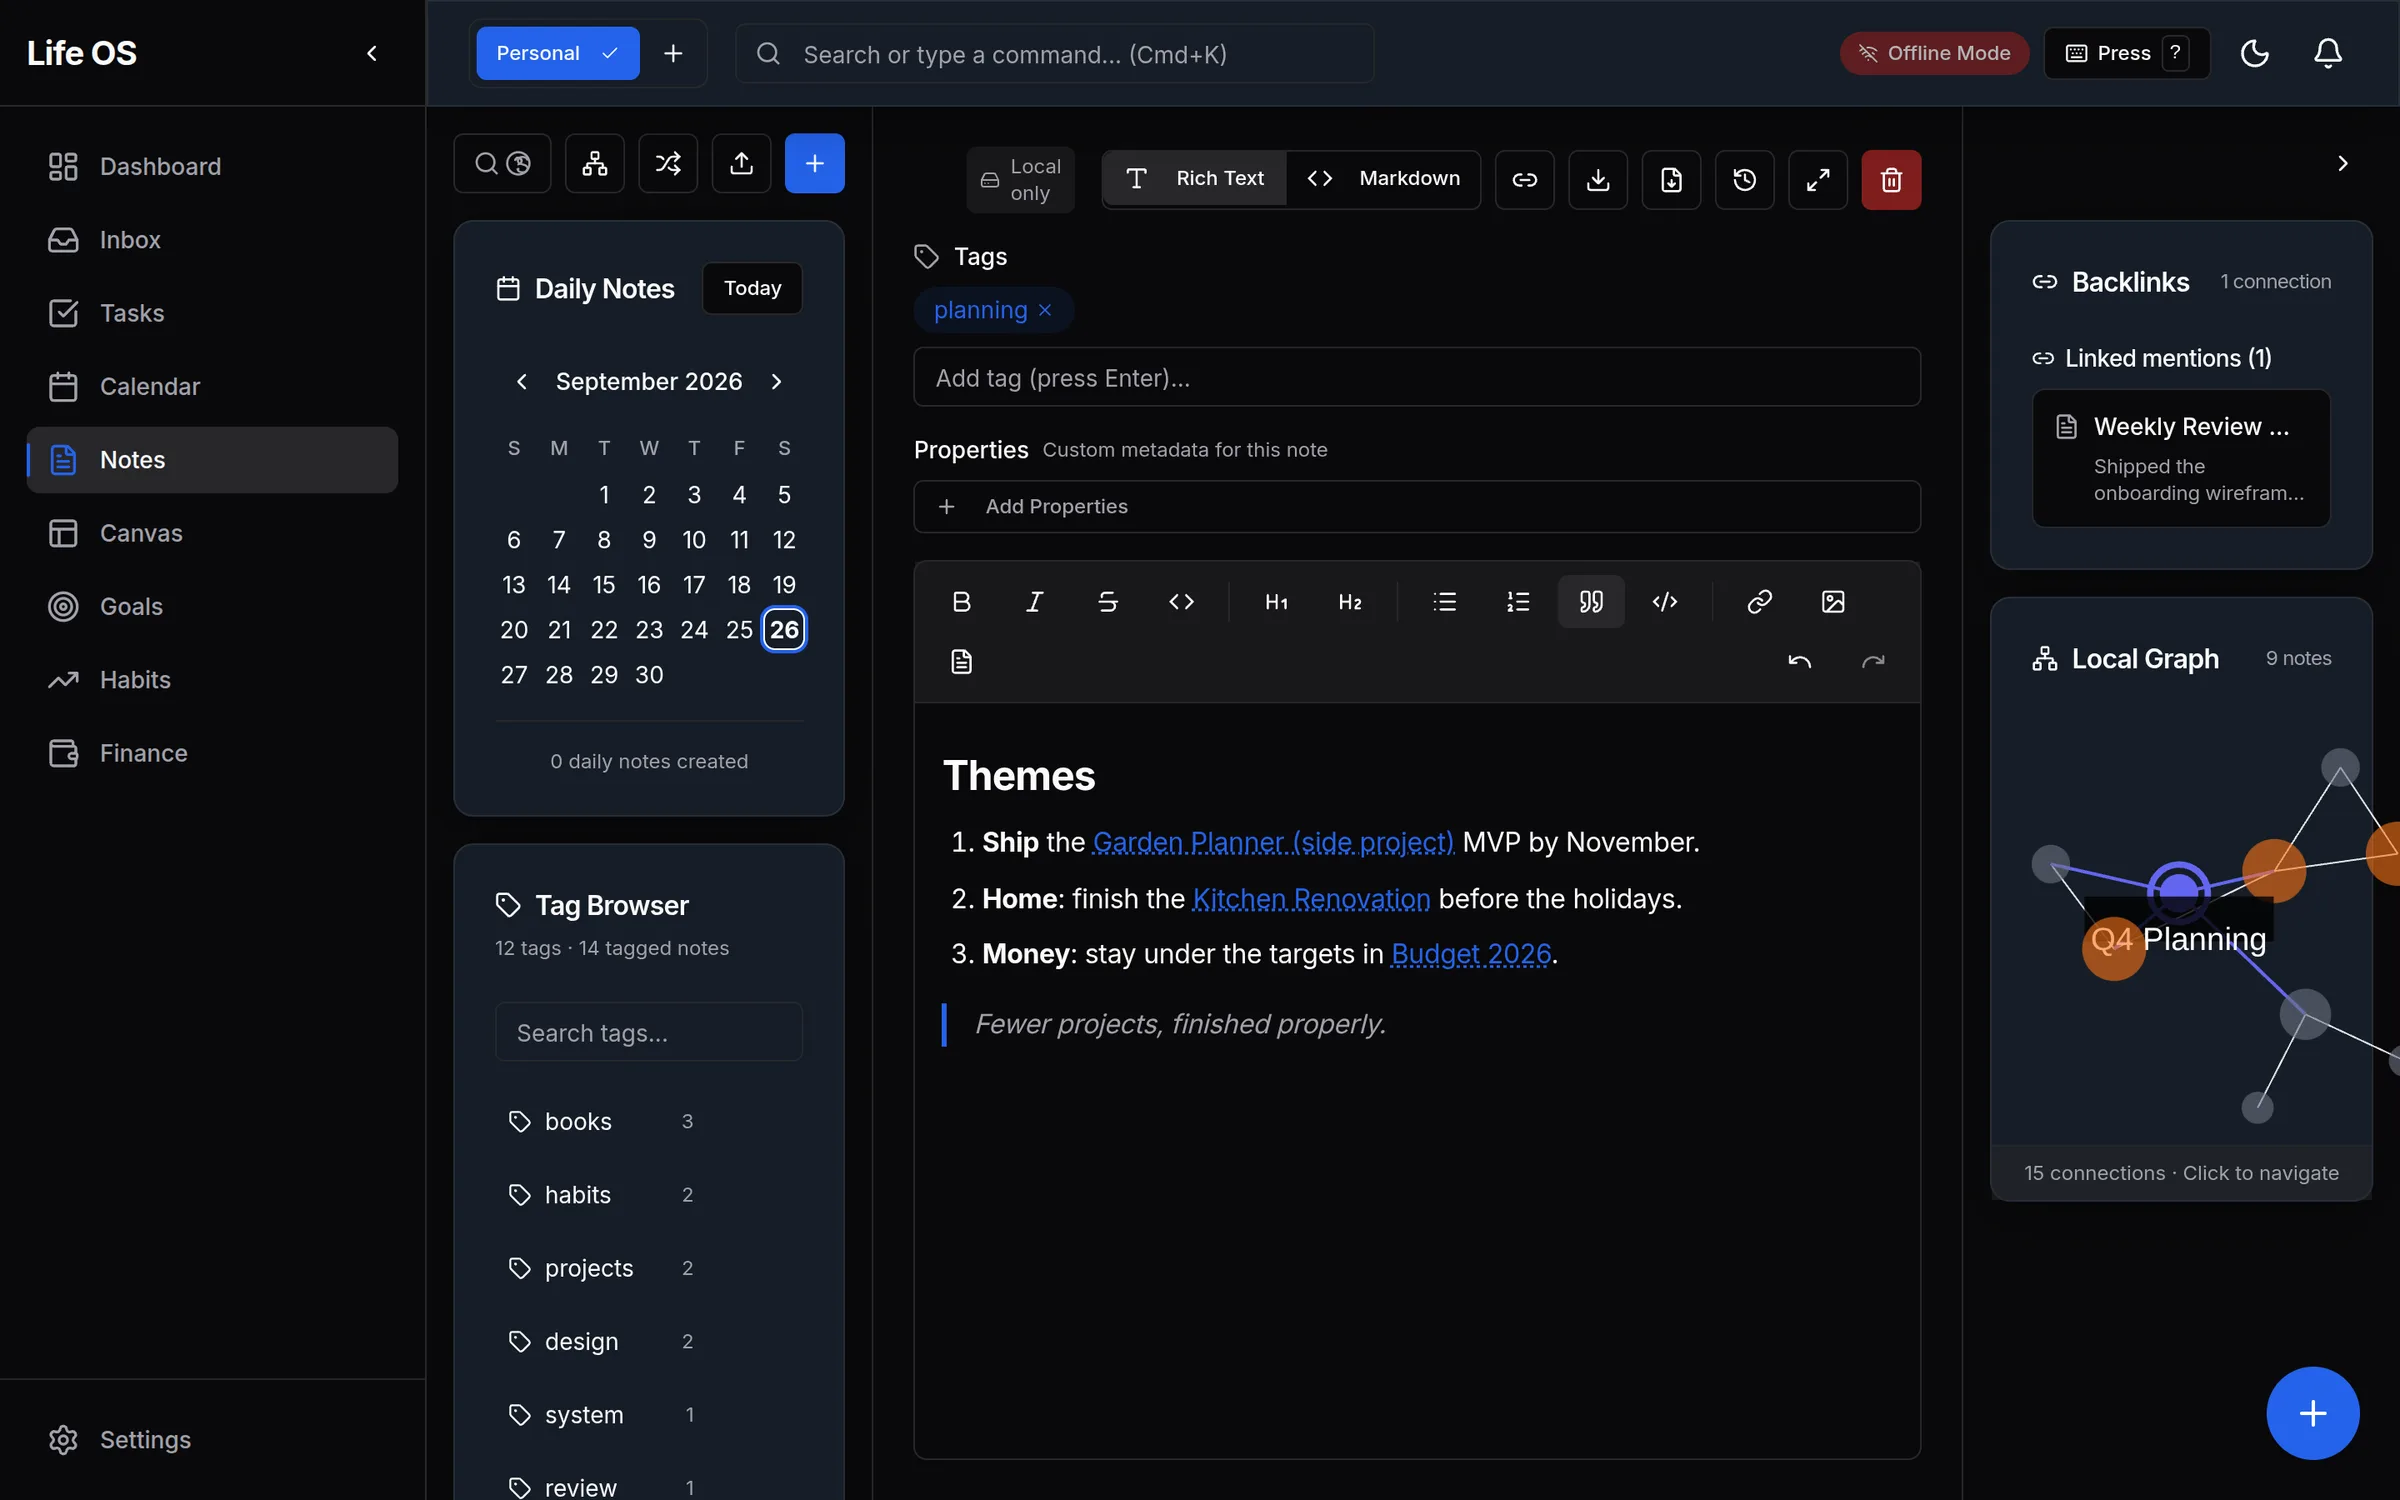The height and width of the screenshot is (1500, 2400).
Task: Open graph view from notes toolbar
Action: [595, 163]
